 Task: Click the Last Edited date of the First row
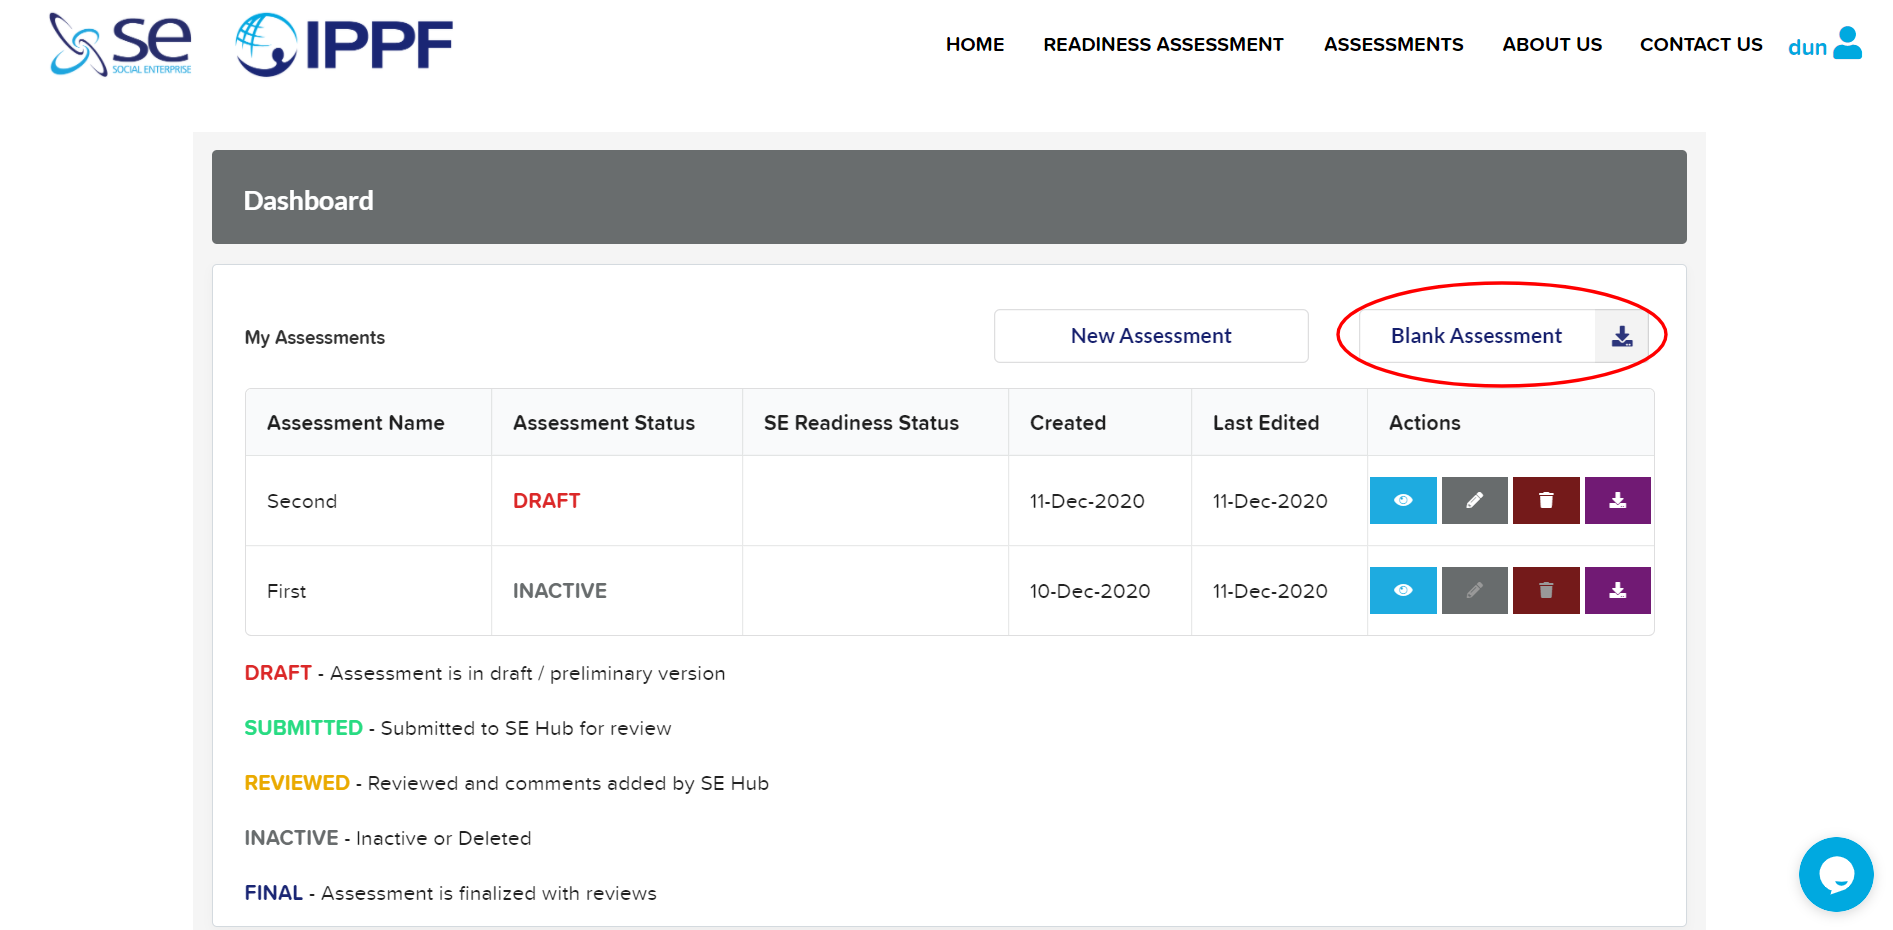(x=1270, y=591)
